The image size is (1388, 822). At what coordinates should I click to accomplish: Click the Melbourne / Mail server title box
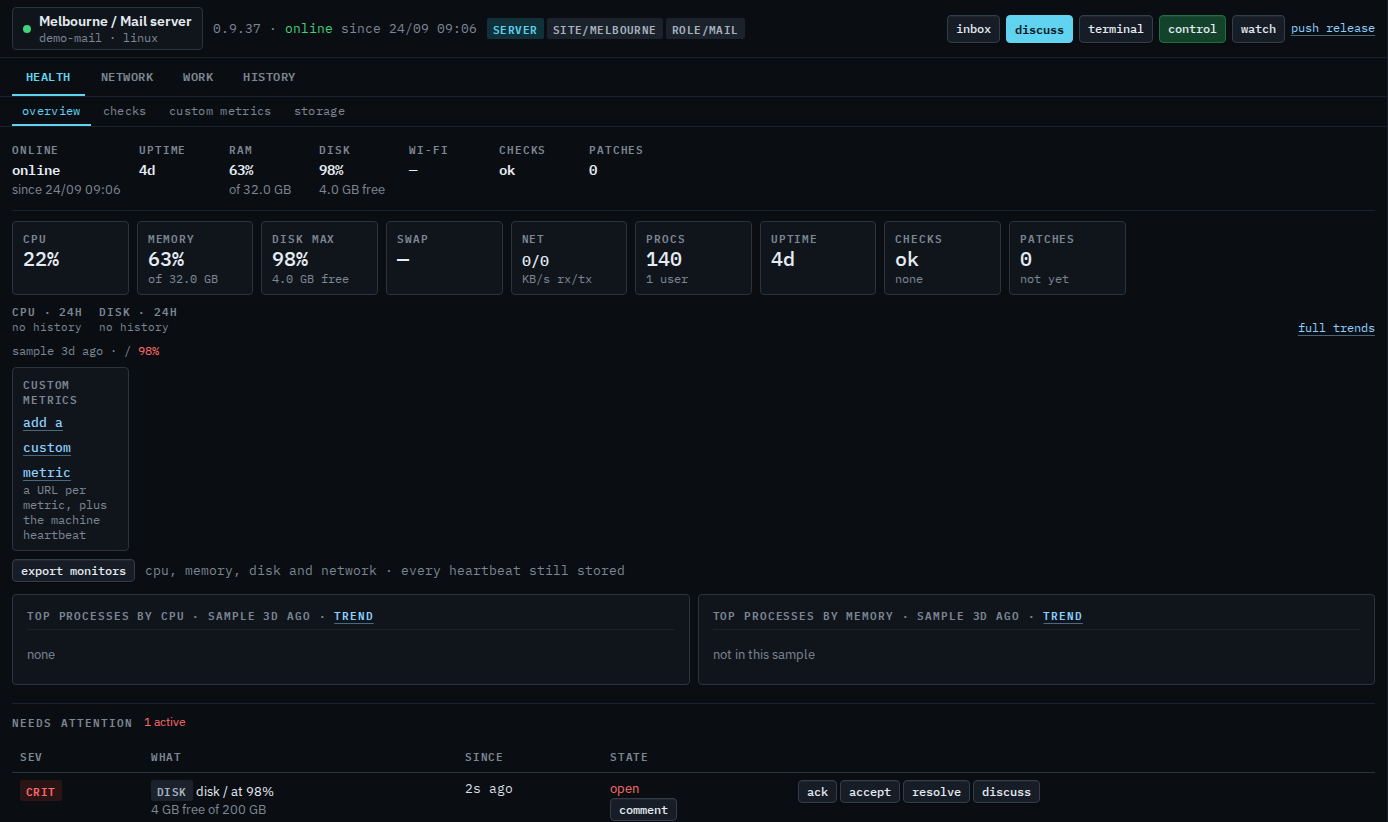tap(107, 29)
